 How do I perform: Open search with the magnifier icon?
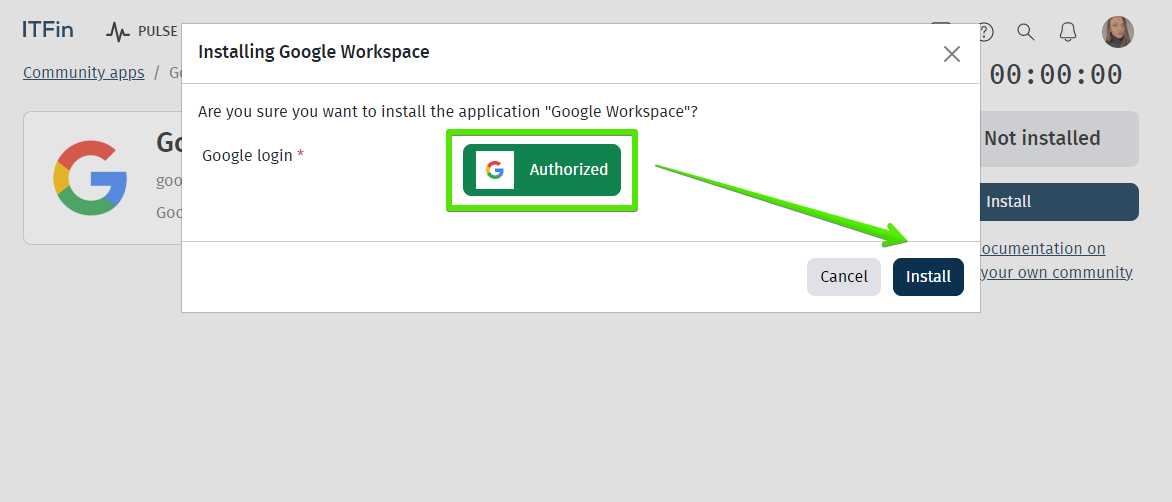click(1026, 31)
